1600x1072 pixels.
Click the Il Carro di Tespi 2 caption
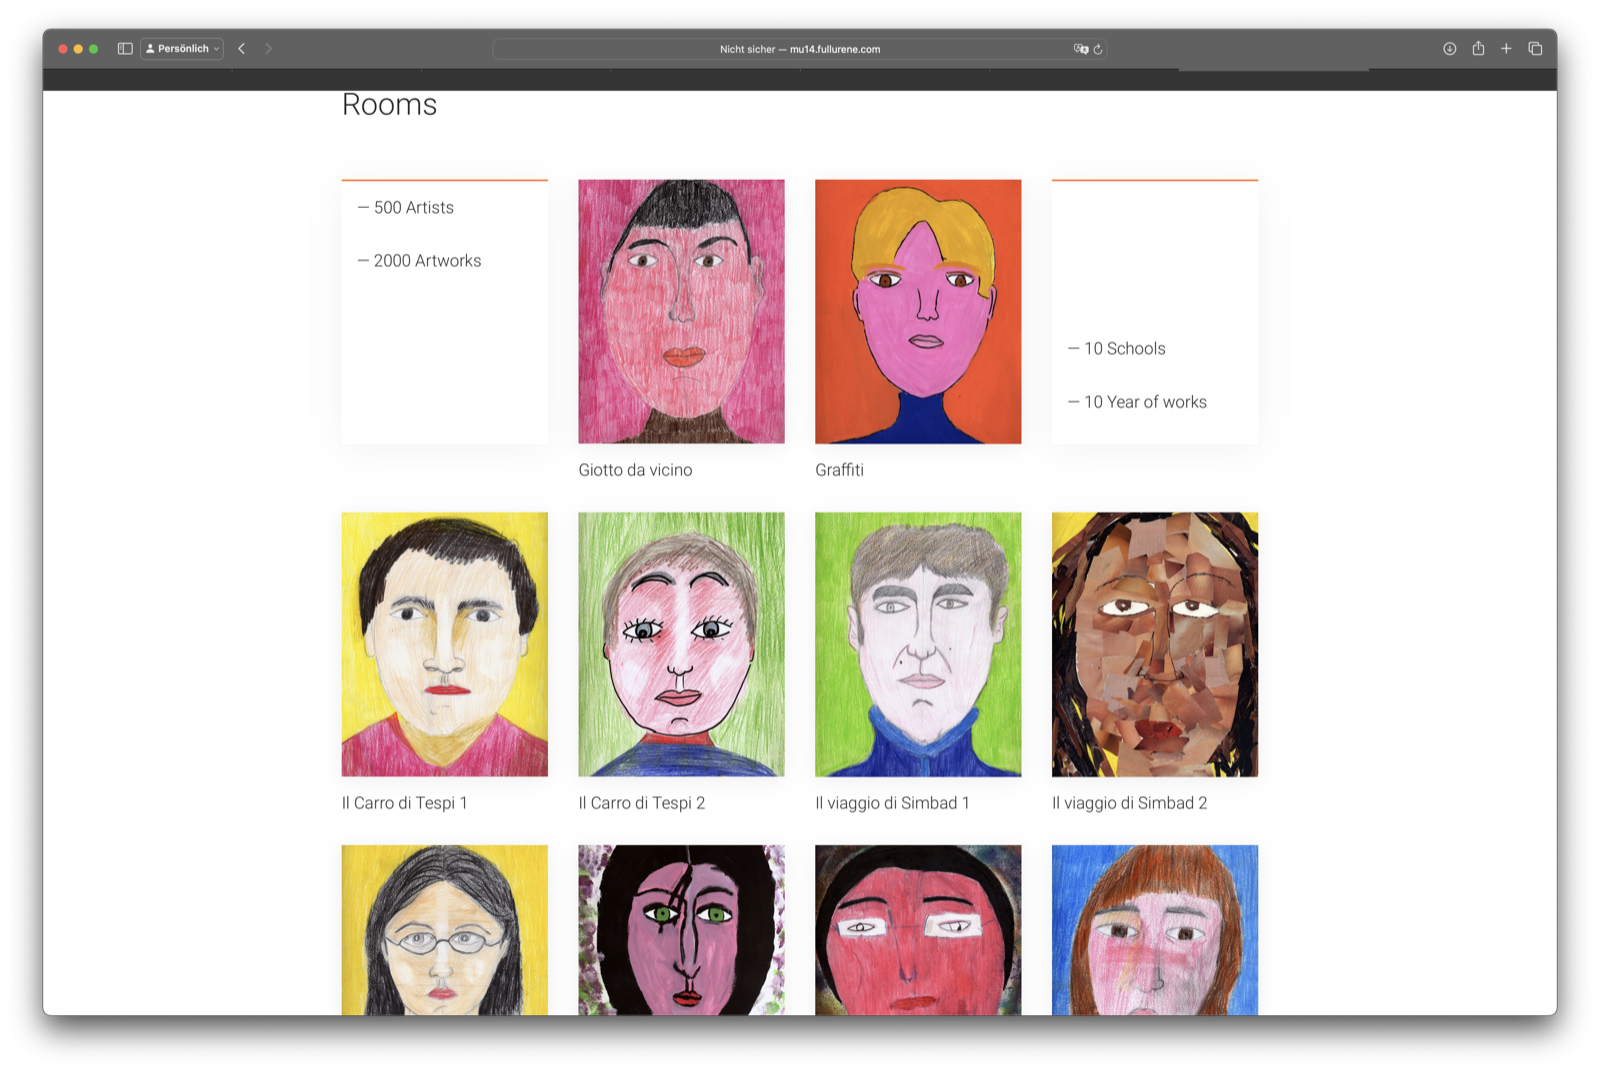coord(642,803)
